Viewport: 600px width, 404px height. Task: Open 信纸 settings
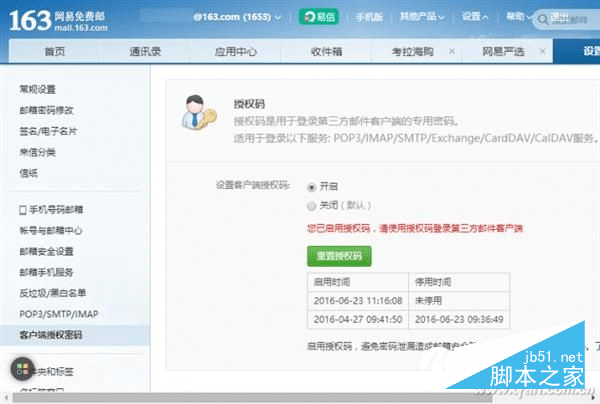coord(29,173)
